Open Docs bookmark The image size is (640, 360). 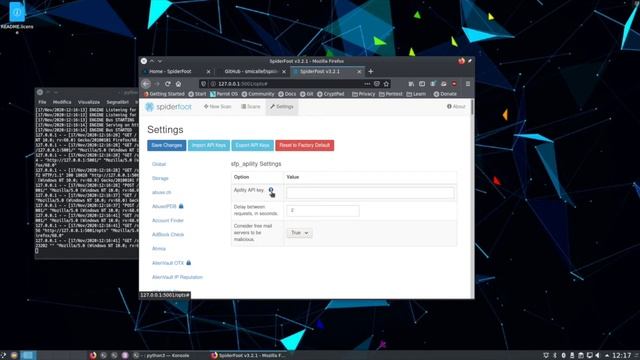pyautogui.click(x=287, y=94)
